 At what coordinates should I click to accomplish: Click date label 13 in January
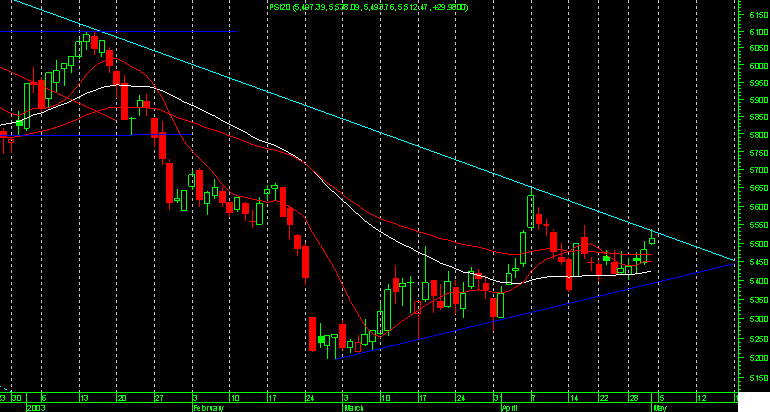[x=84, y=398]
